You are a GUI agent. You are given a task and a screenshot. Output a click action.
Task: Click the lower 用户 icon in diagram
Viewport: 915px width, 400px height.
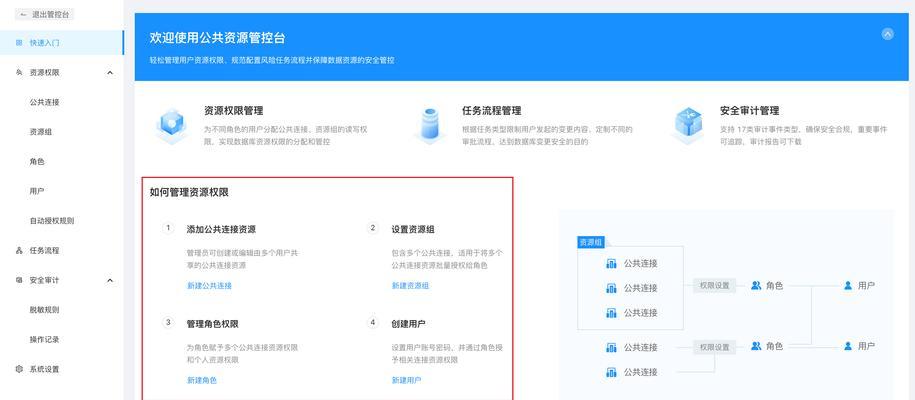click(848, 346)
